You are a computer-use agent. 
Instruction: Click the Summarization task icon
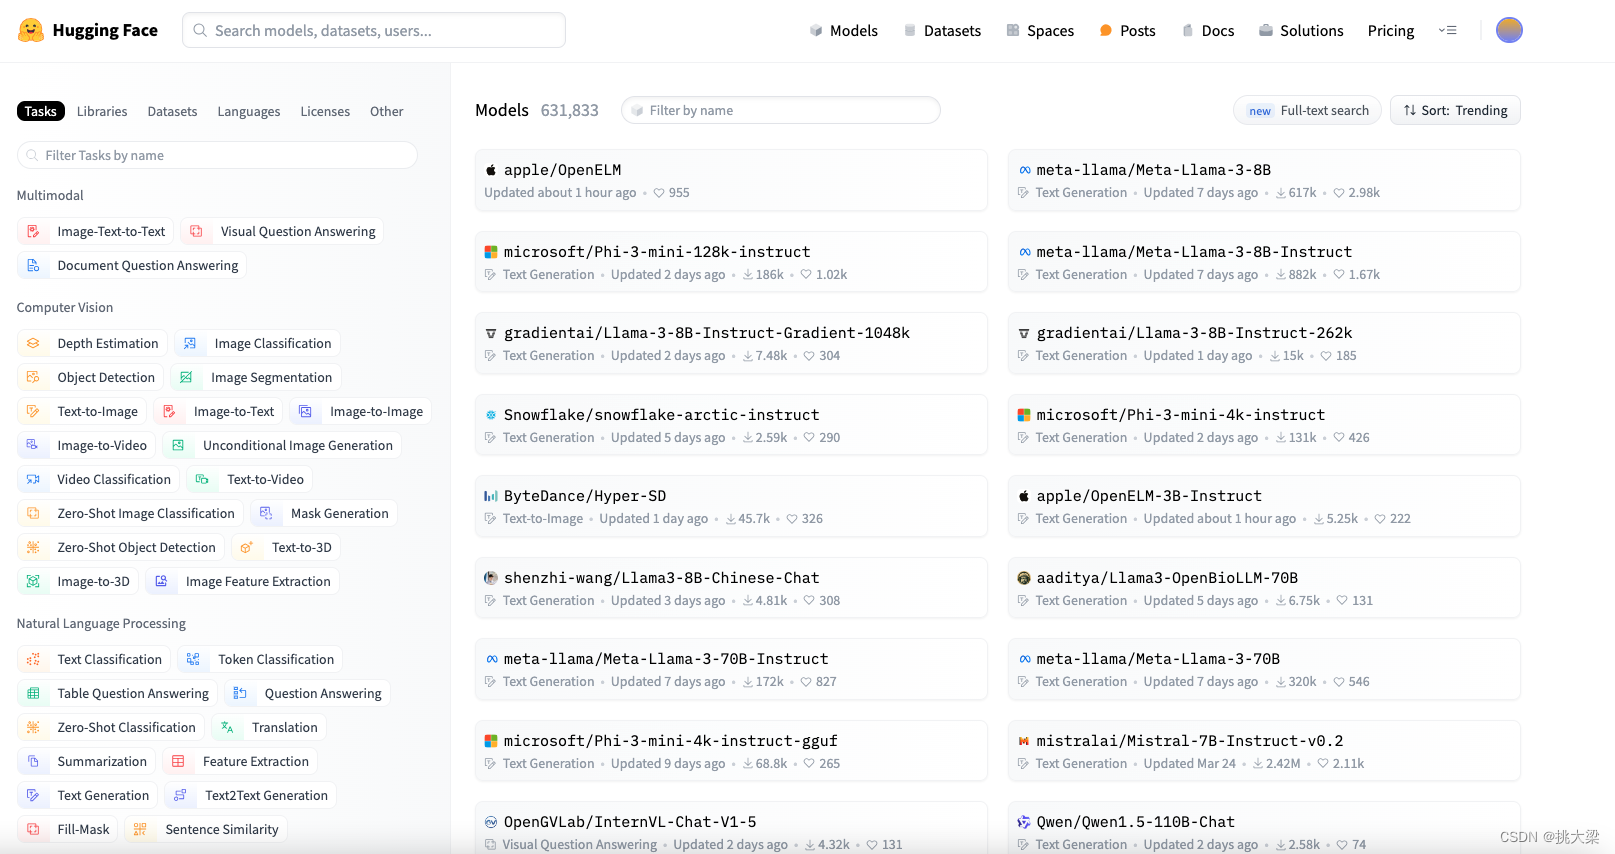pyautogui.click(x=33, y=761)
